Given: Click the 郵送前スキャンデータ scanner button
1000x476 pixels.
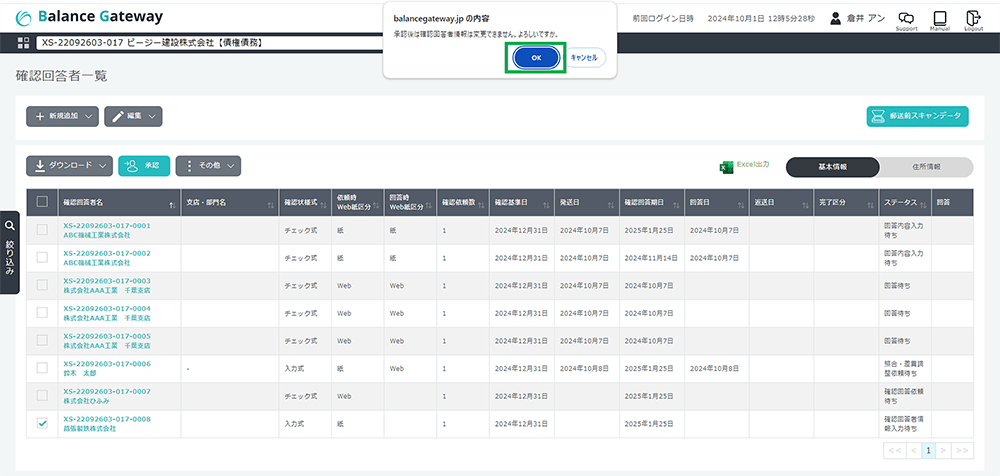Looking at the screenshot, I should 917,116.
